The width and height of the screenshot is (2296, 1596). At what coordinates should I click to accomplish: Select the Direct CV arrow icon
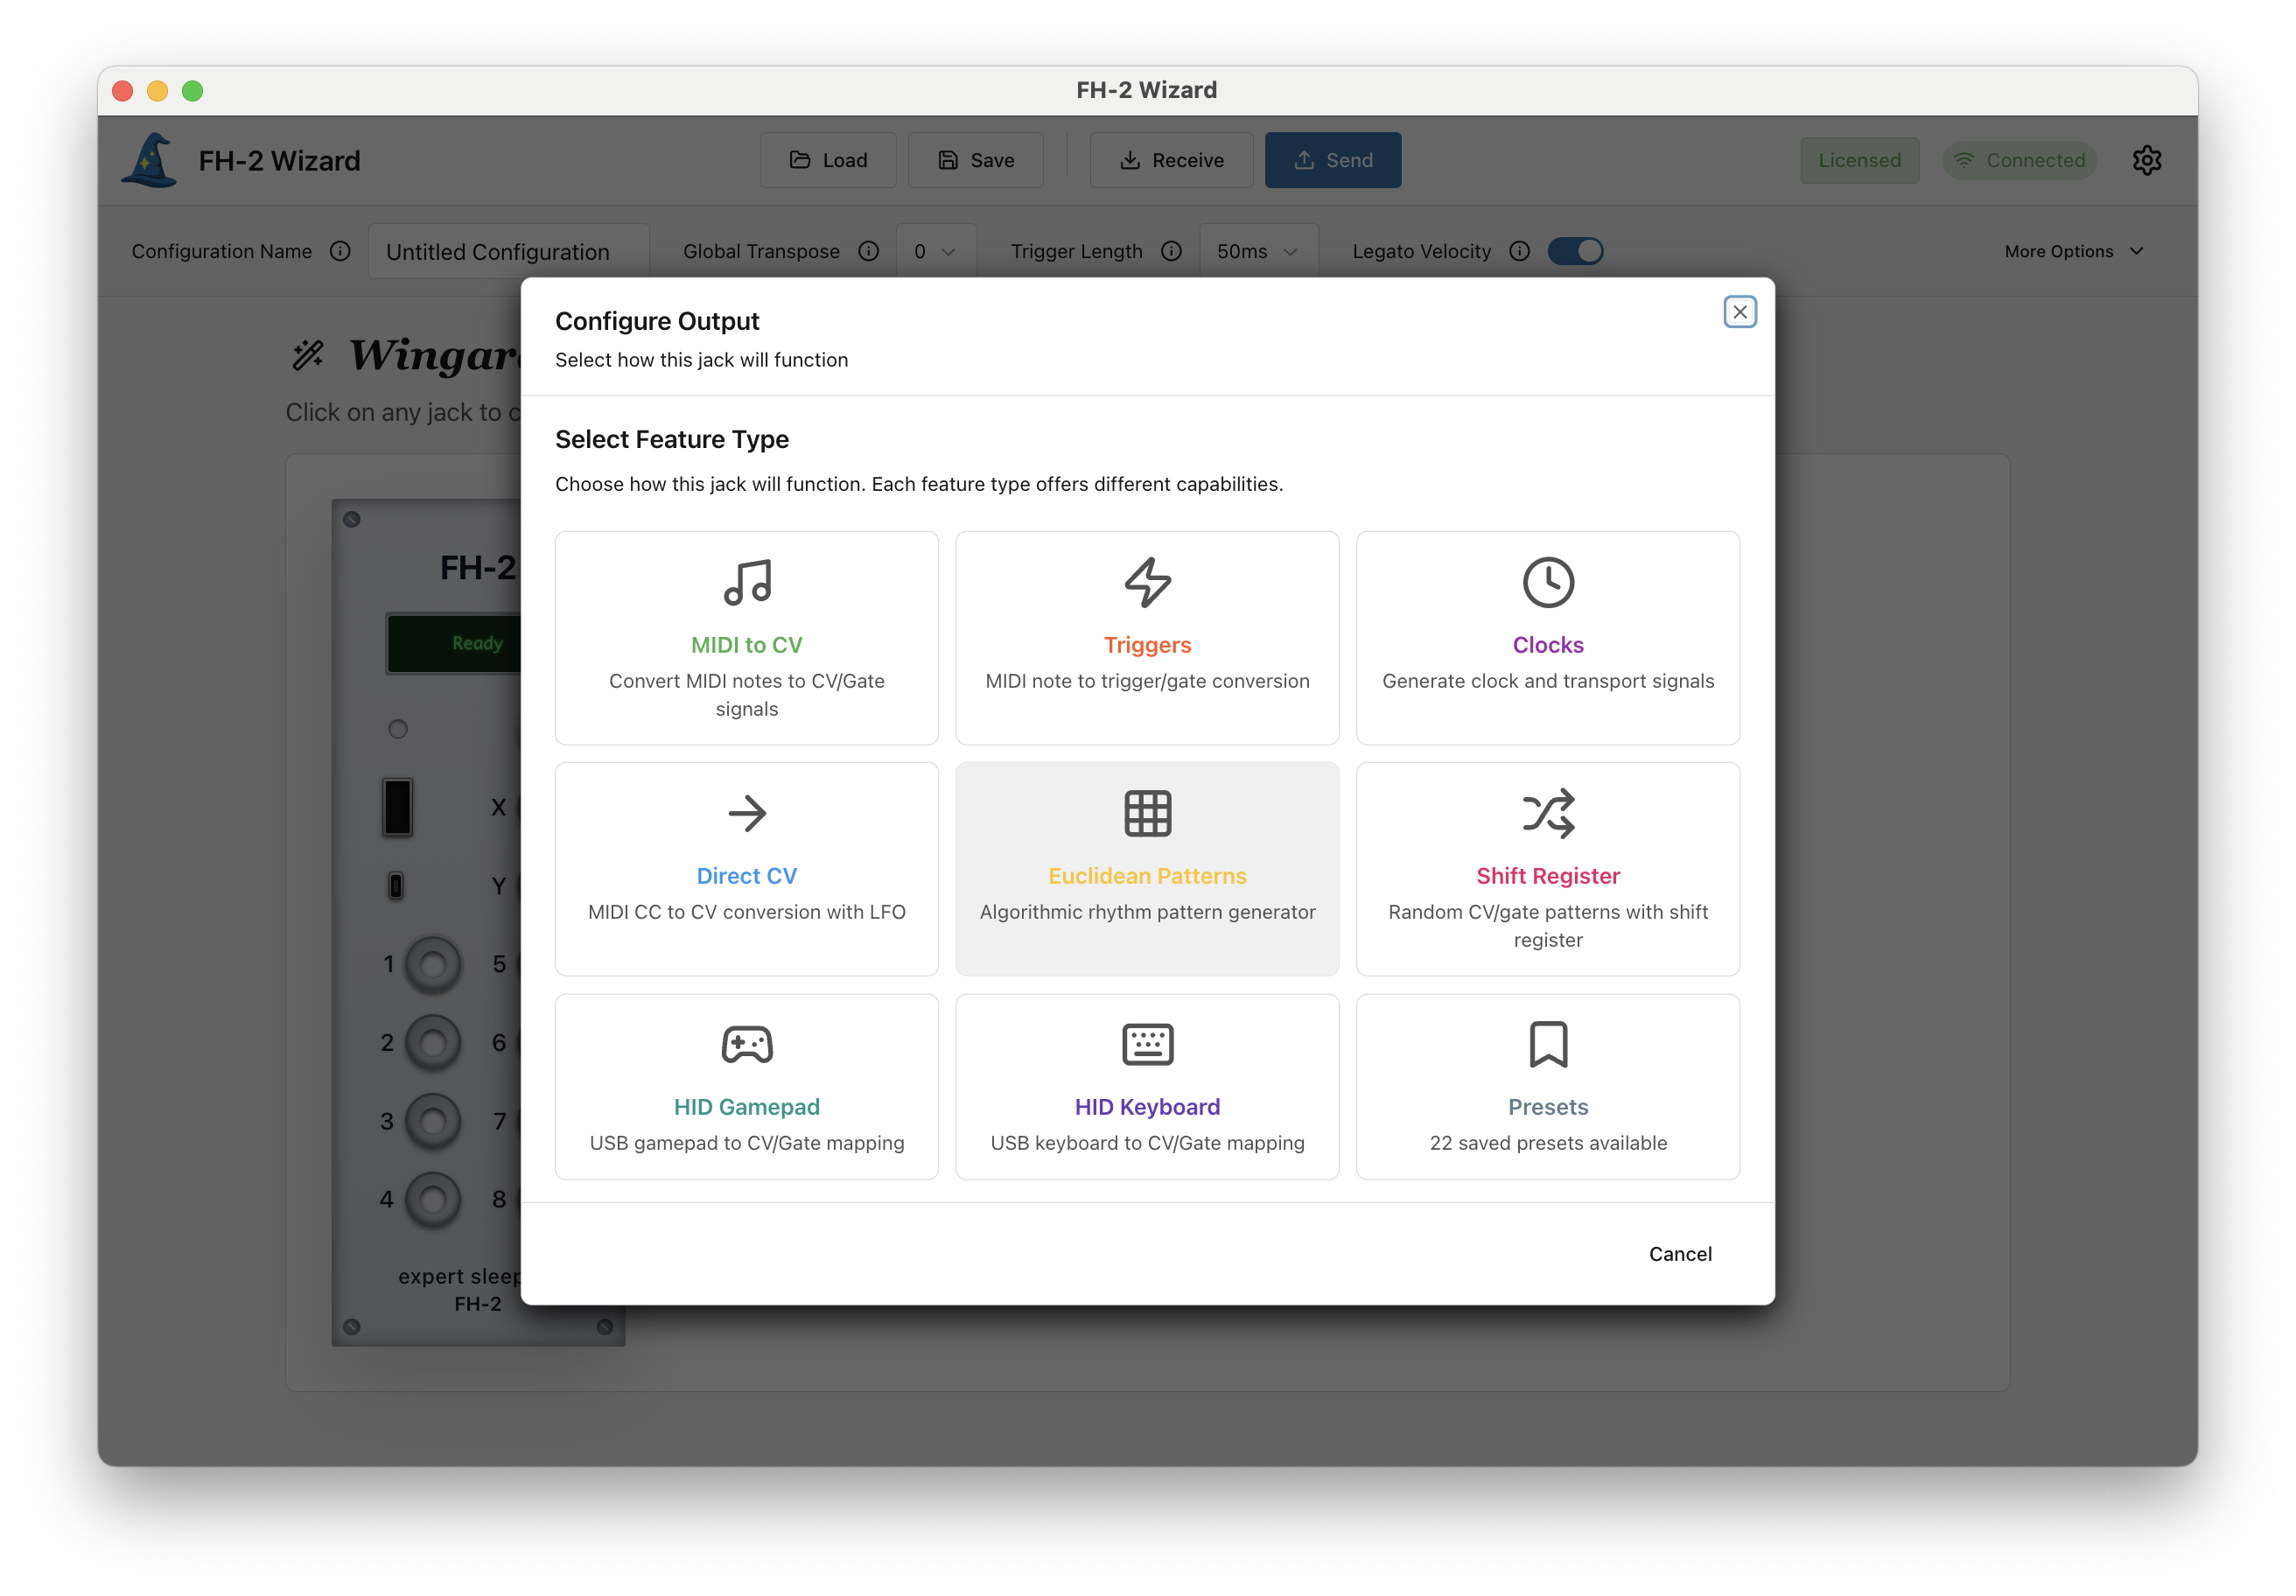coord(747,813)
